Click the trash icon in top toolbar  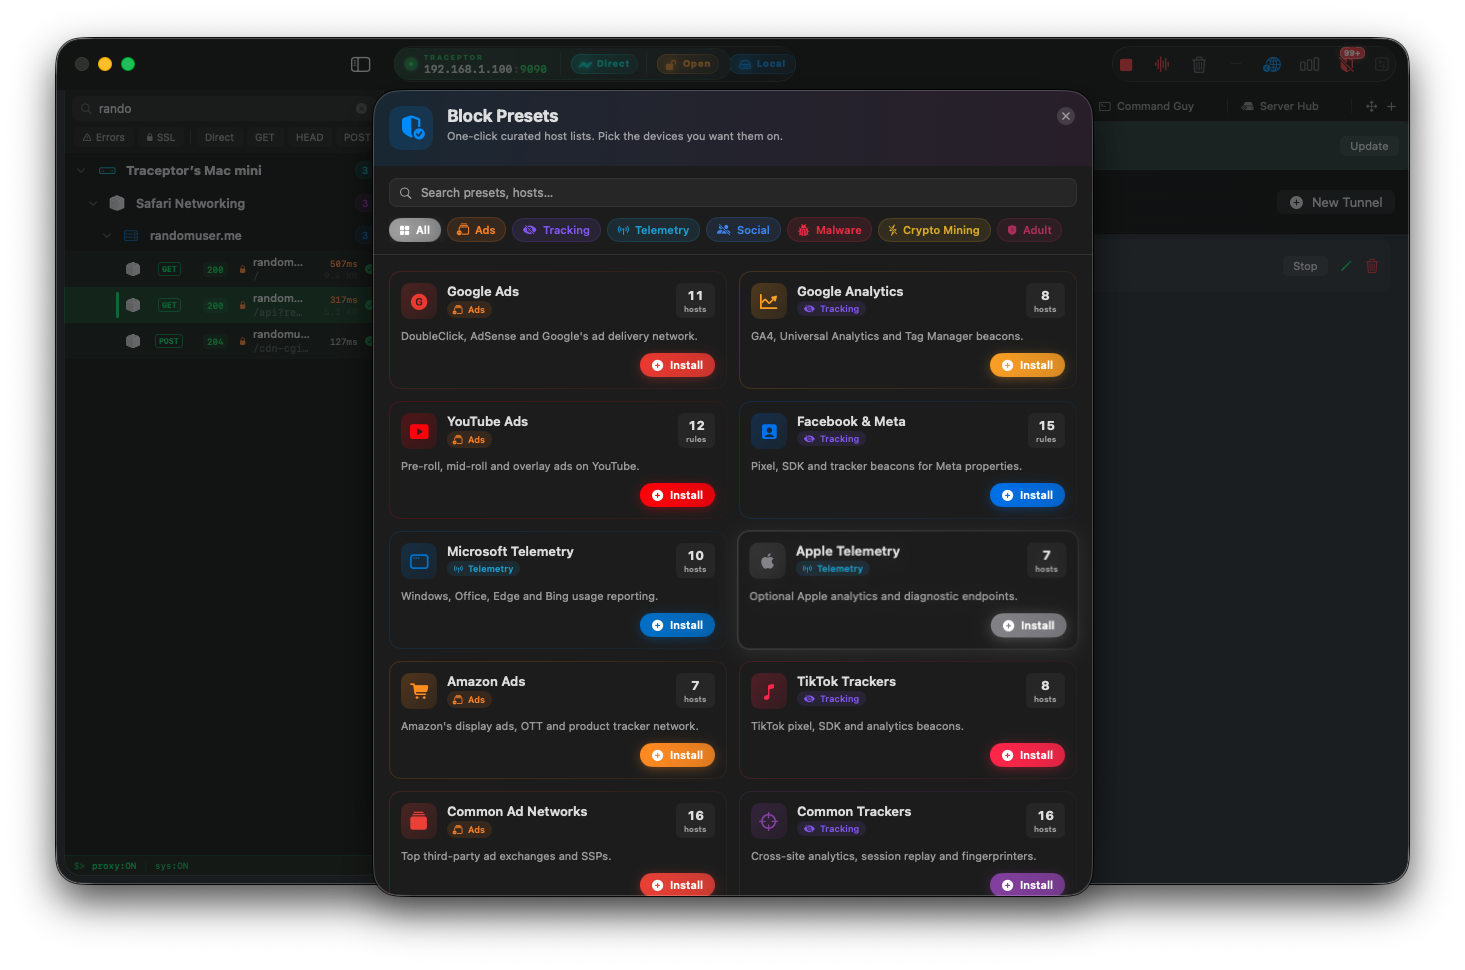tap(1199, 65)
